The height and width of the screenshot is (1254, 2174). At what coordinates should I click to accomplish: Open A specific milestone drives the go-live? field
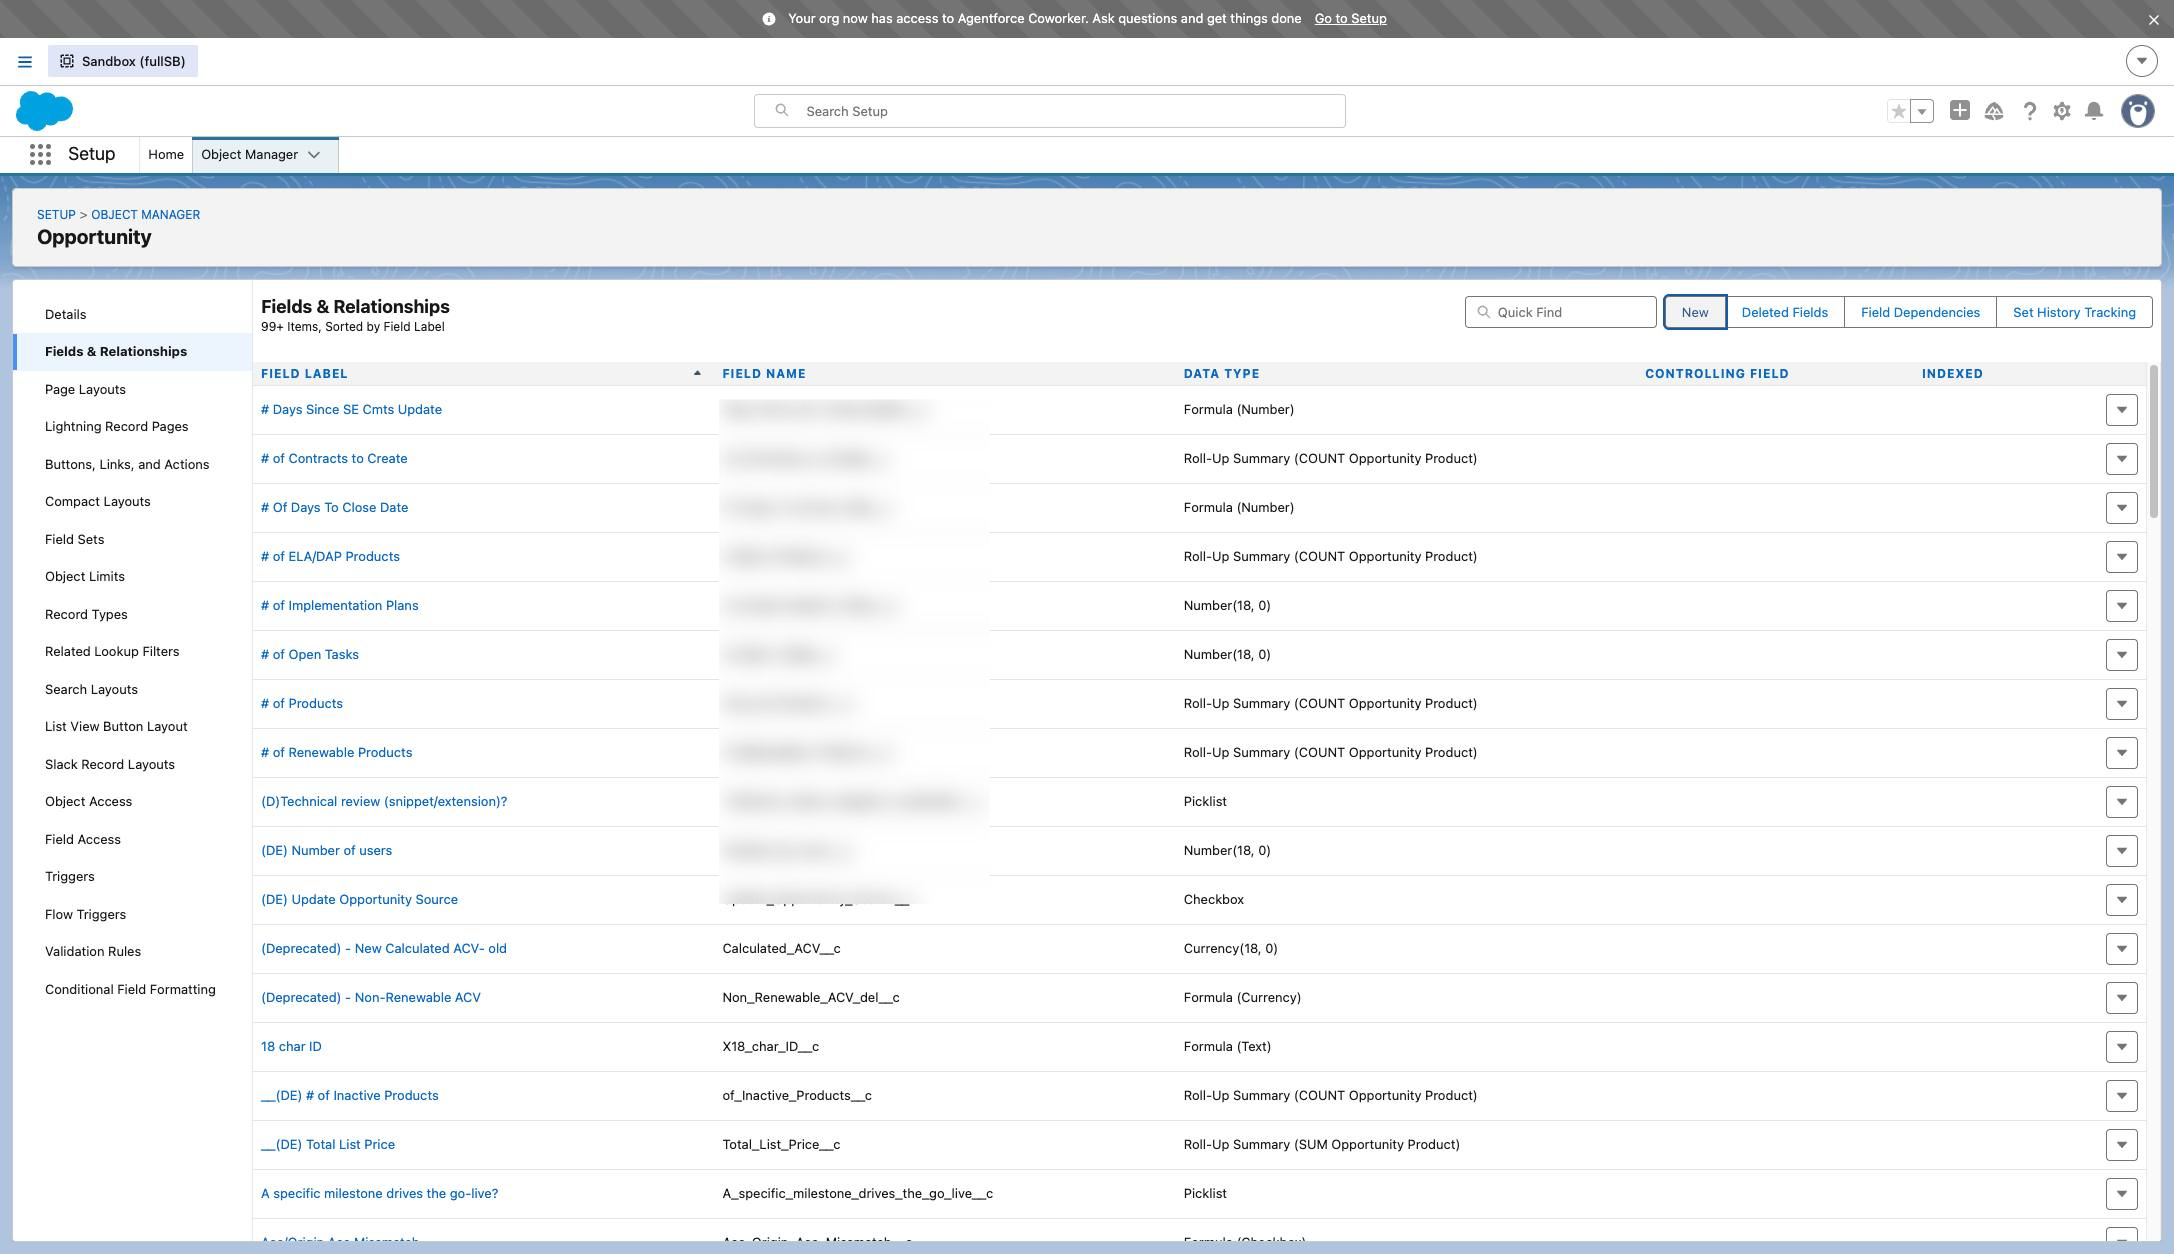coord(379,1194)
